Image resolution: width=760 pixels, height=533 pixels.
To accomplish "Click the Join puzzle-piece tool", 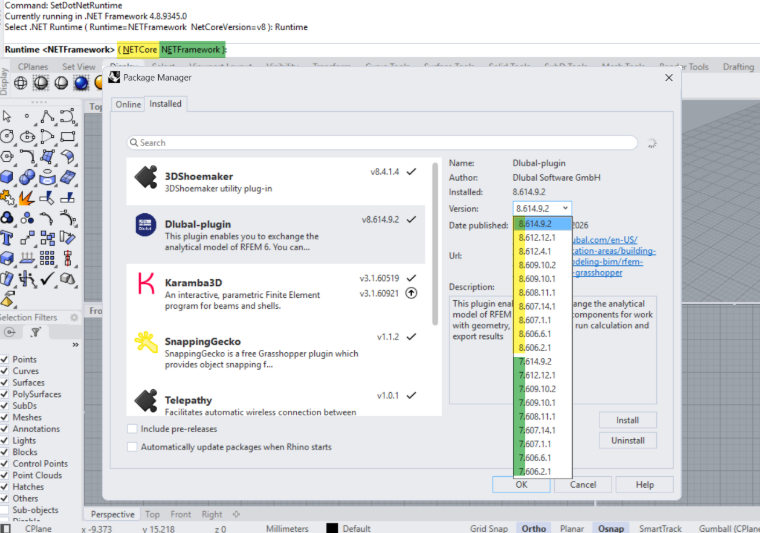I will click(x=7, y=198).
